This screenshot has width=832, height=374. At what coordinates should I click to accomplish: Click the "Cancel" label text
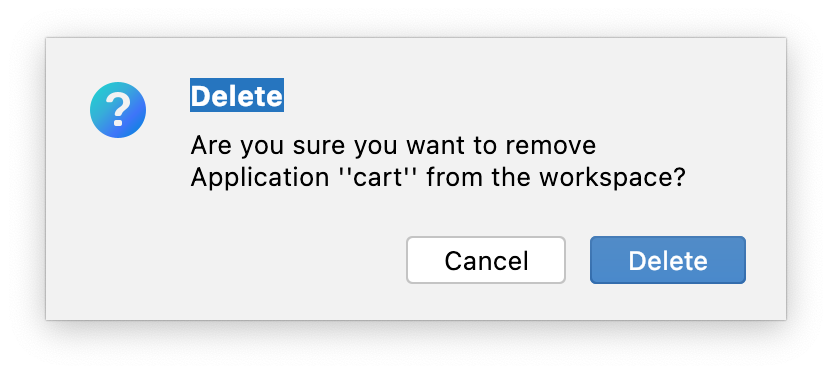[x=486, y=260]
